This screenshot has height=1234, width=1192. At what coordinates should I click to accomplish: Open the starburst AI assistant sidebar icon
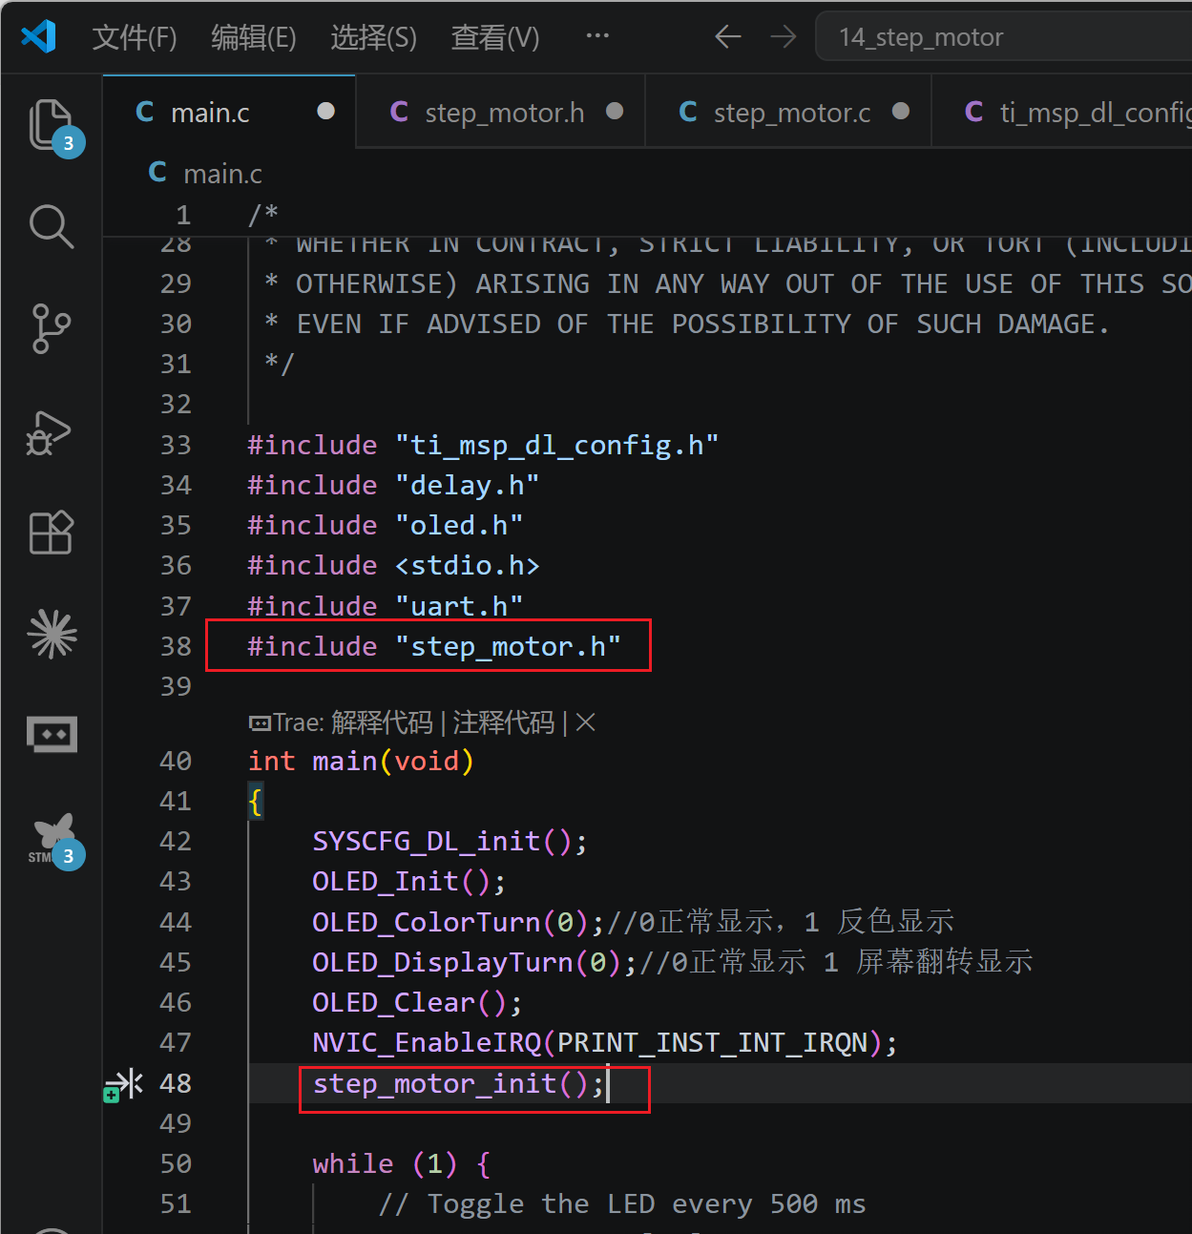click(52, 634)
